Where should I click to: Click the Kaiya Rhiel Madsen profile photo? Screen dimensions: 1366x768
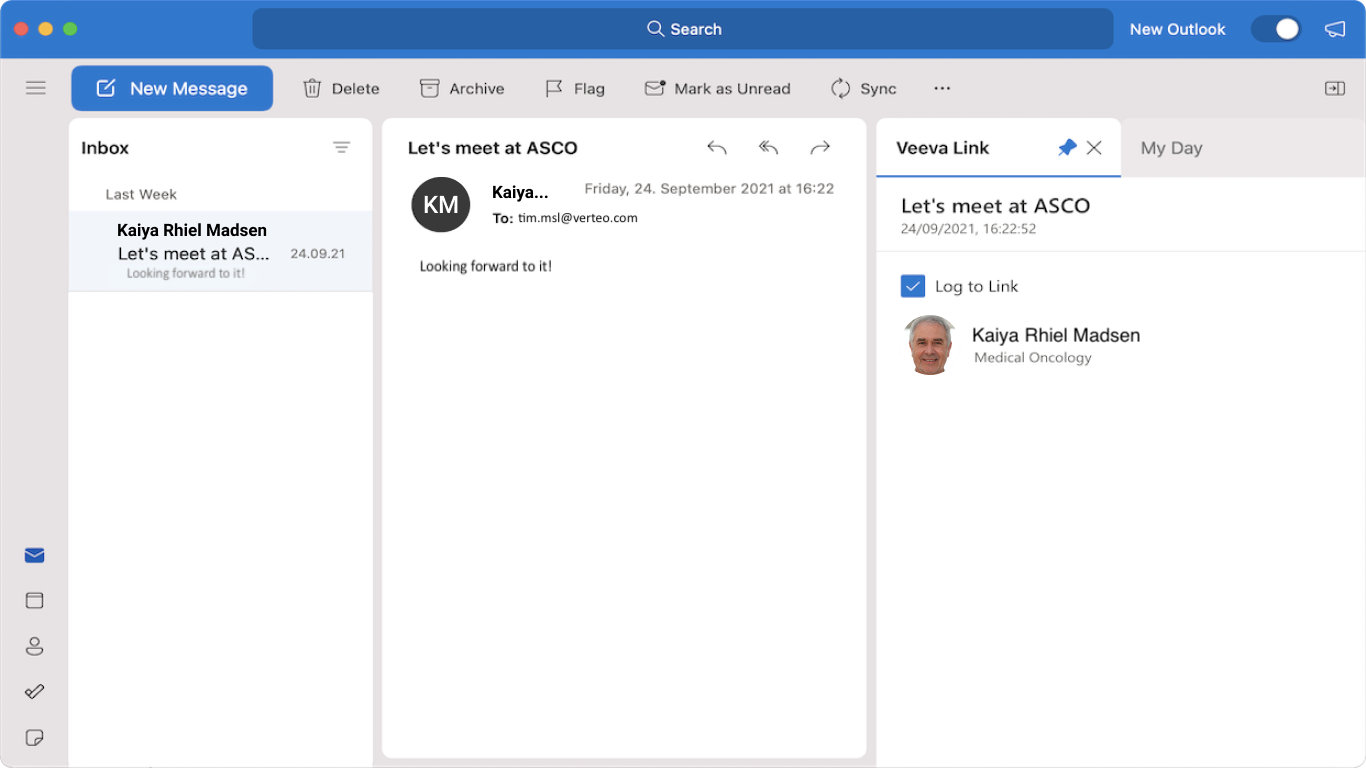(931, 345)
